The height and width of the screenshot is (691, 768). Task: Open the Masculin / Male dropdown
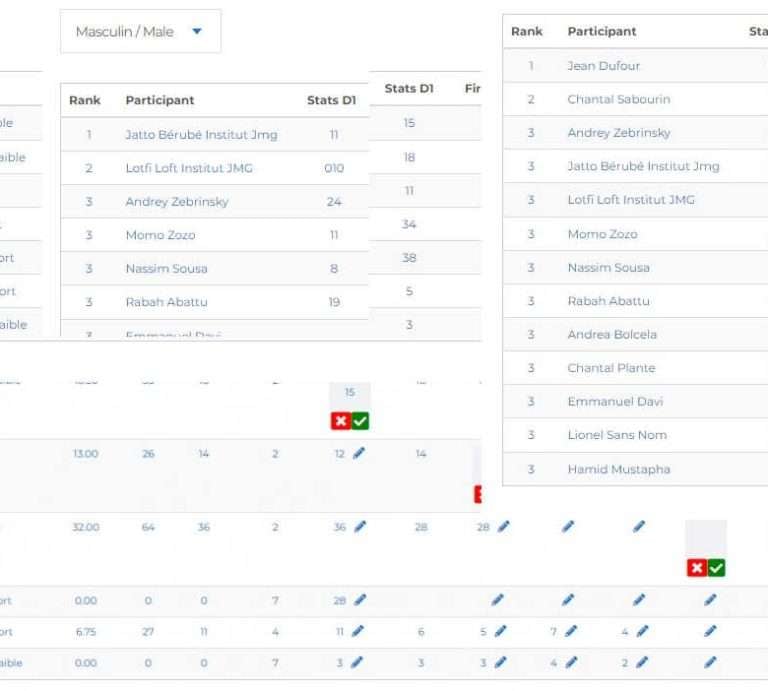[x=140, y=32]
